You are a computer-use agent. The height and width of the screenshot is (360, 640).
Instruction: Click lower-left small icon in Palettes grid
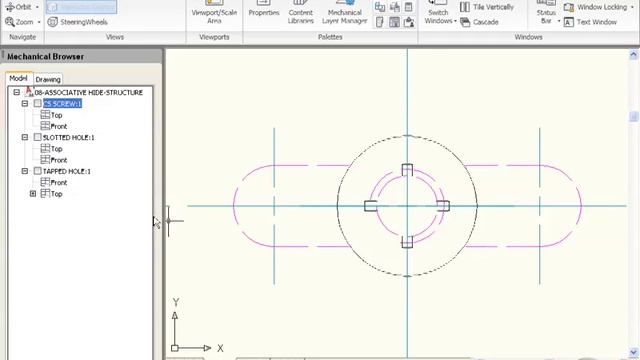tap(380, 22)
